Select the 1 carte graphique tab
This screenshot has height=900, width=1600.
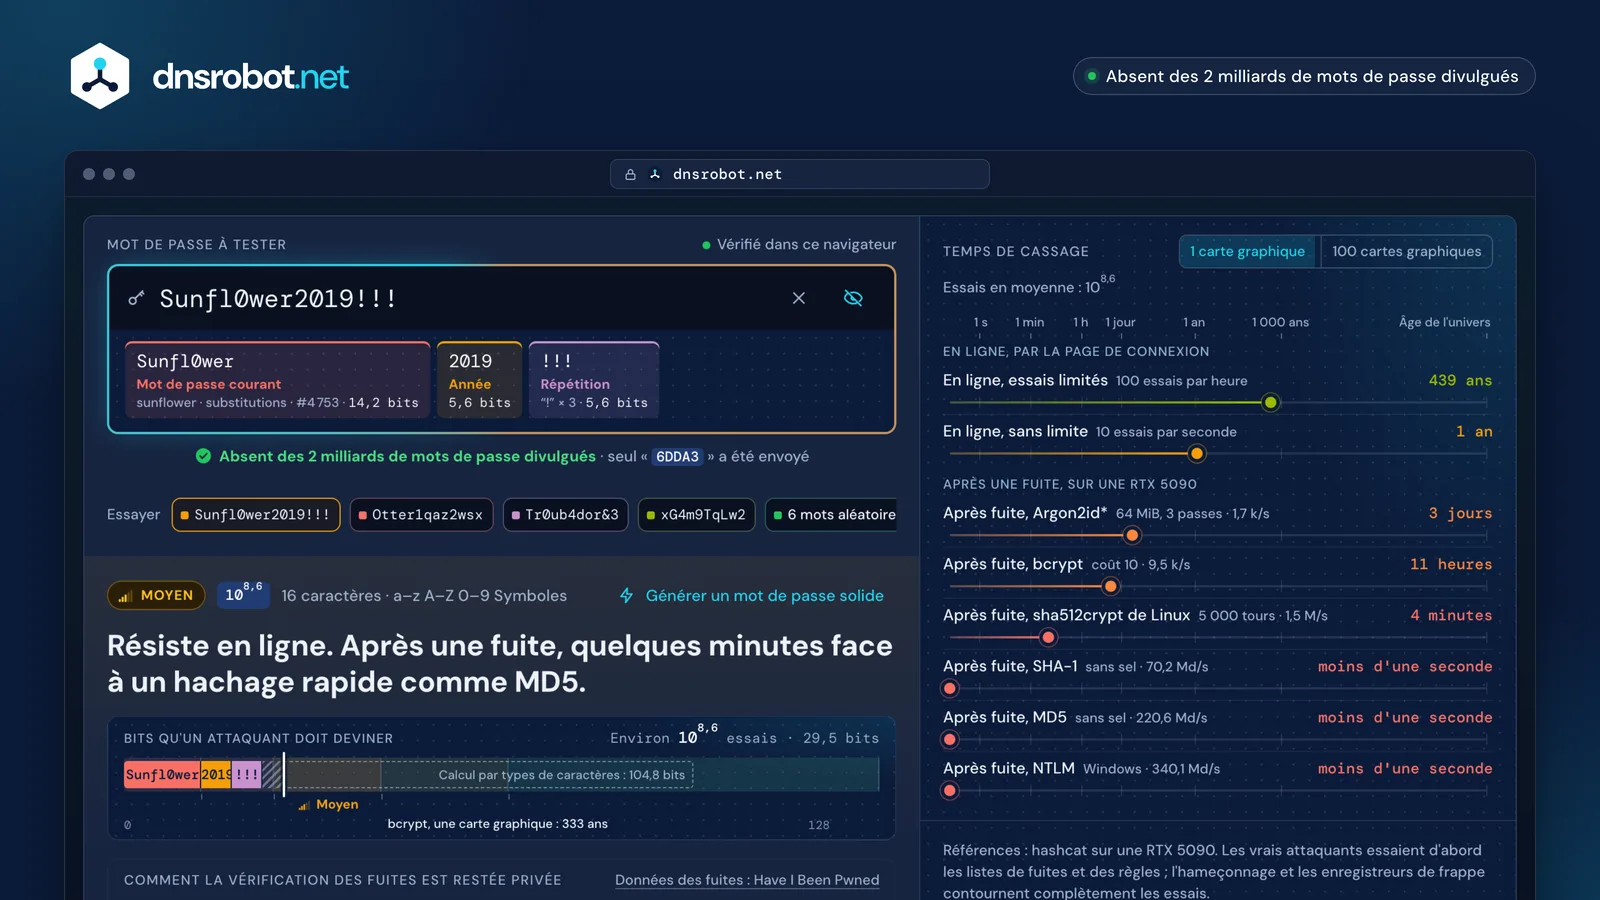click(x=1247, y=251)
